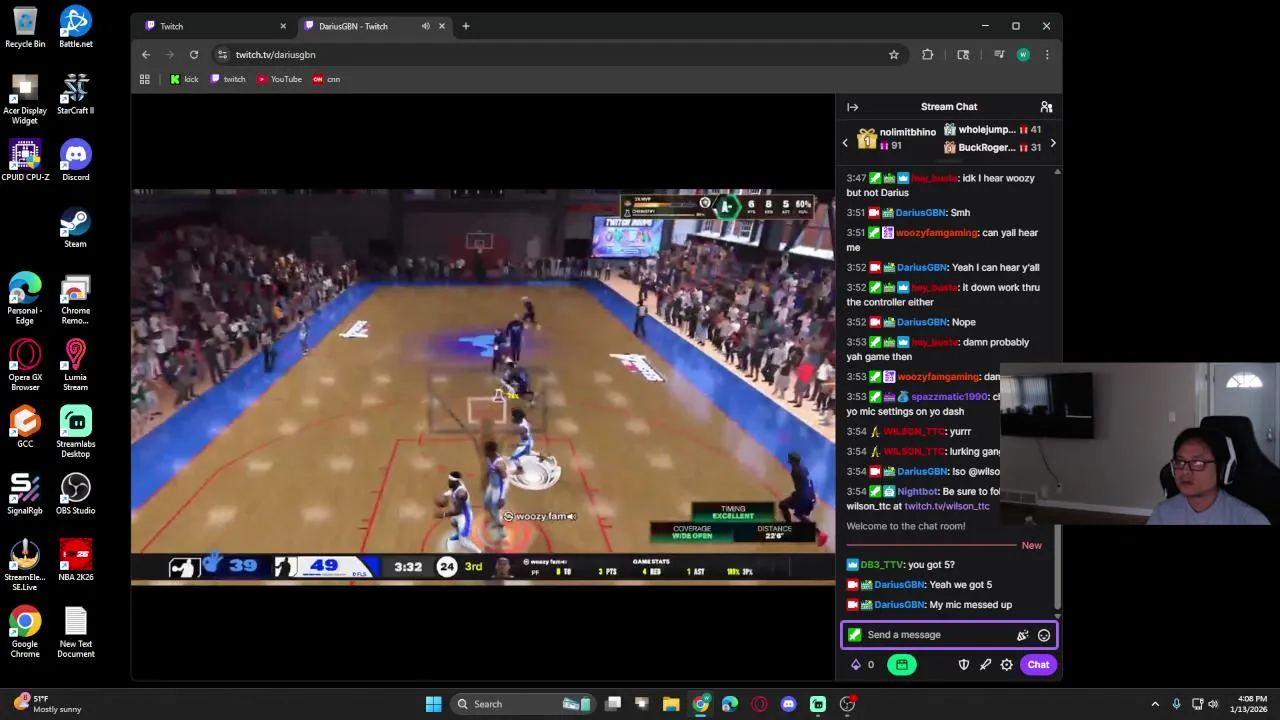
Task: Open Battle.net desktop icon
Action: coord(76,27)
